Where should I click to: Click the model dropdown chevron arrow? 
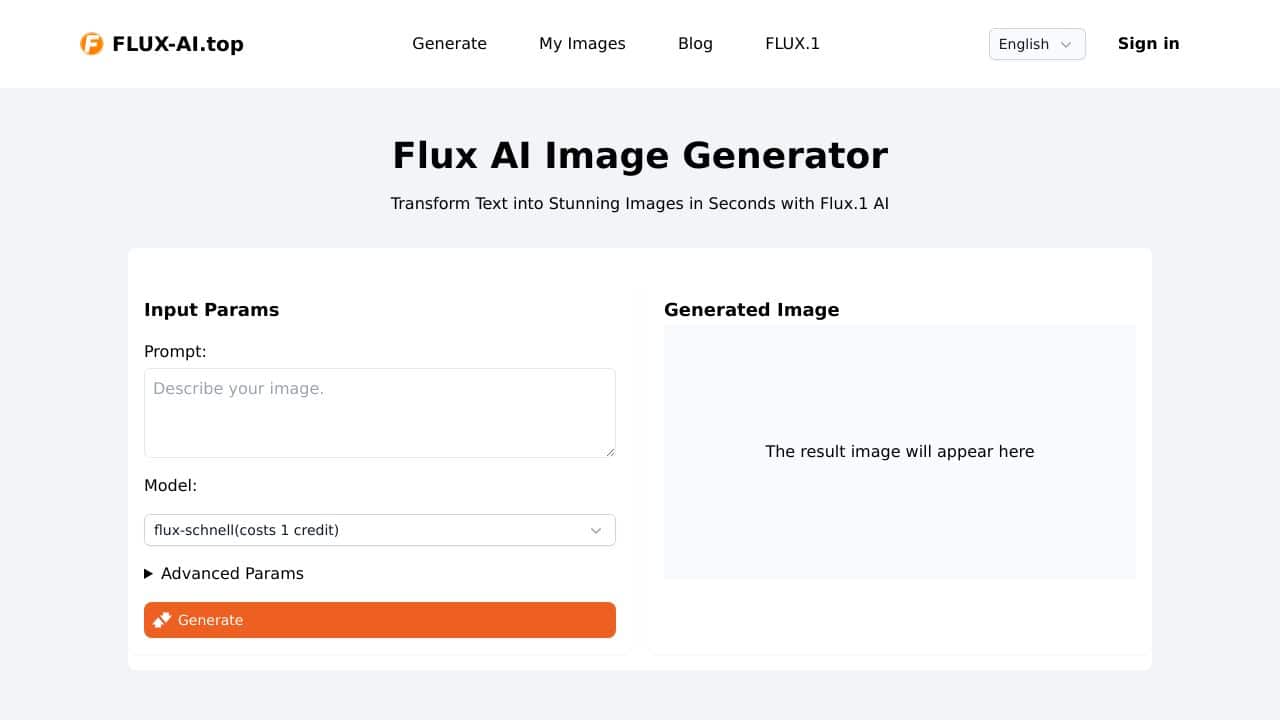(596, 530)
